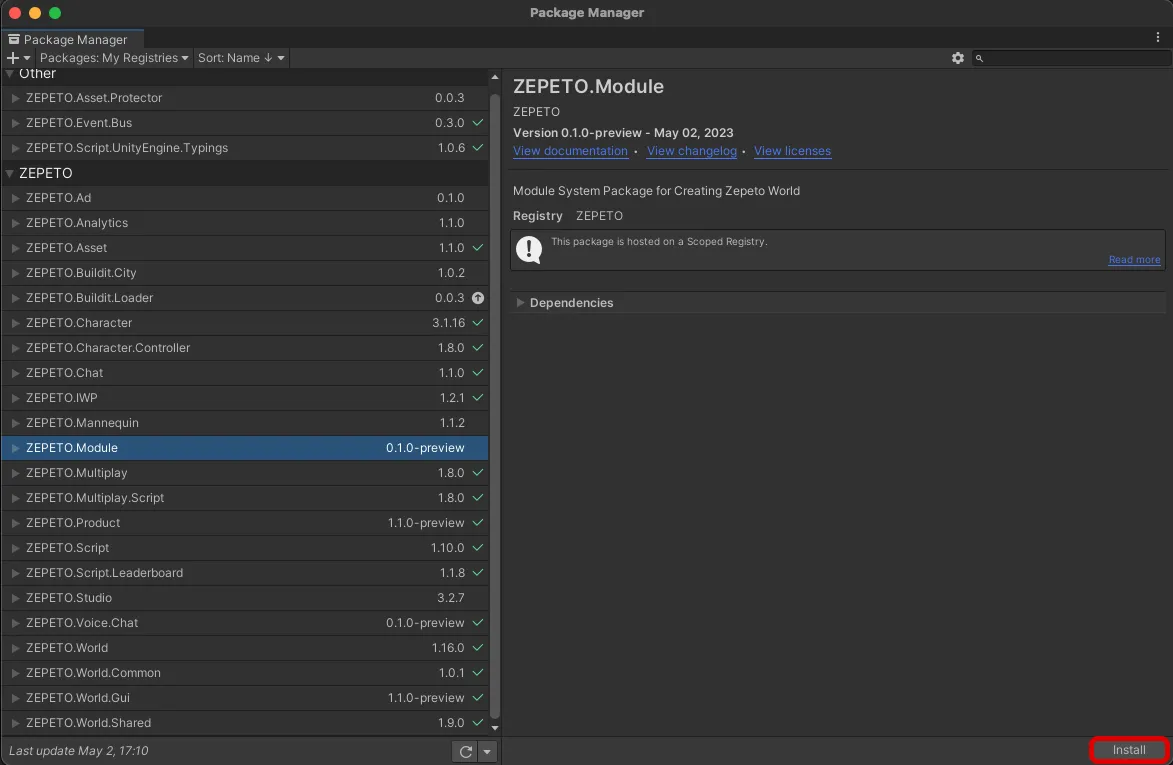Image resolution: width=1173 pixels, height=765 pixels.
Task: Expand versions of ZEPETO.Character.Controller
Action: (15, 348)
